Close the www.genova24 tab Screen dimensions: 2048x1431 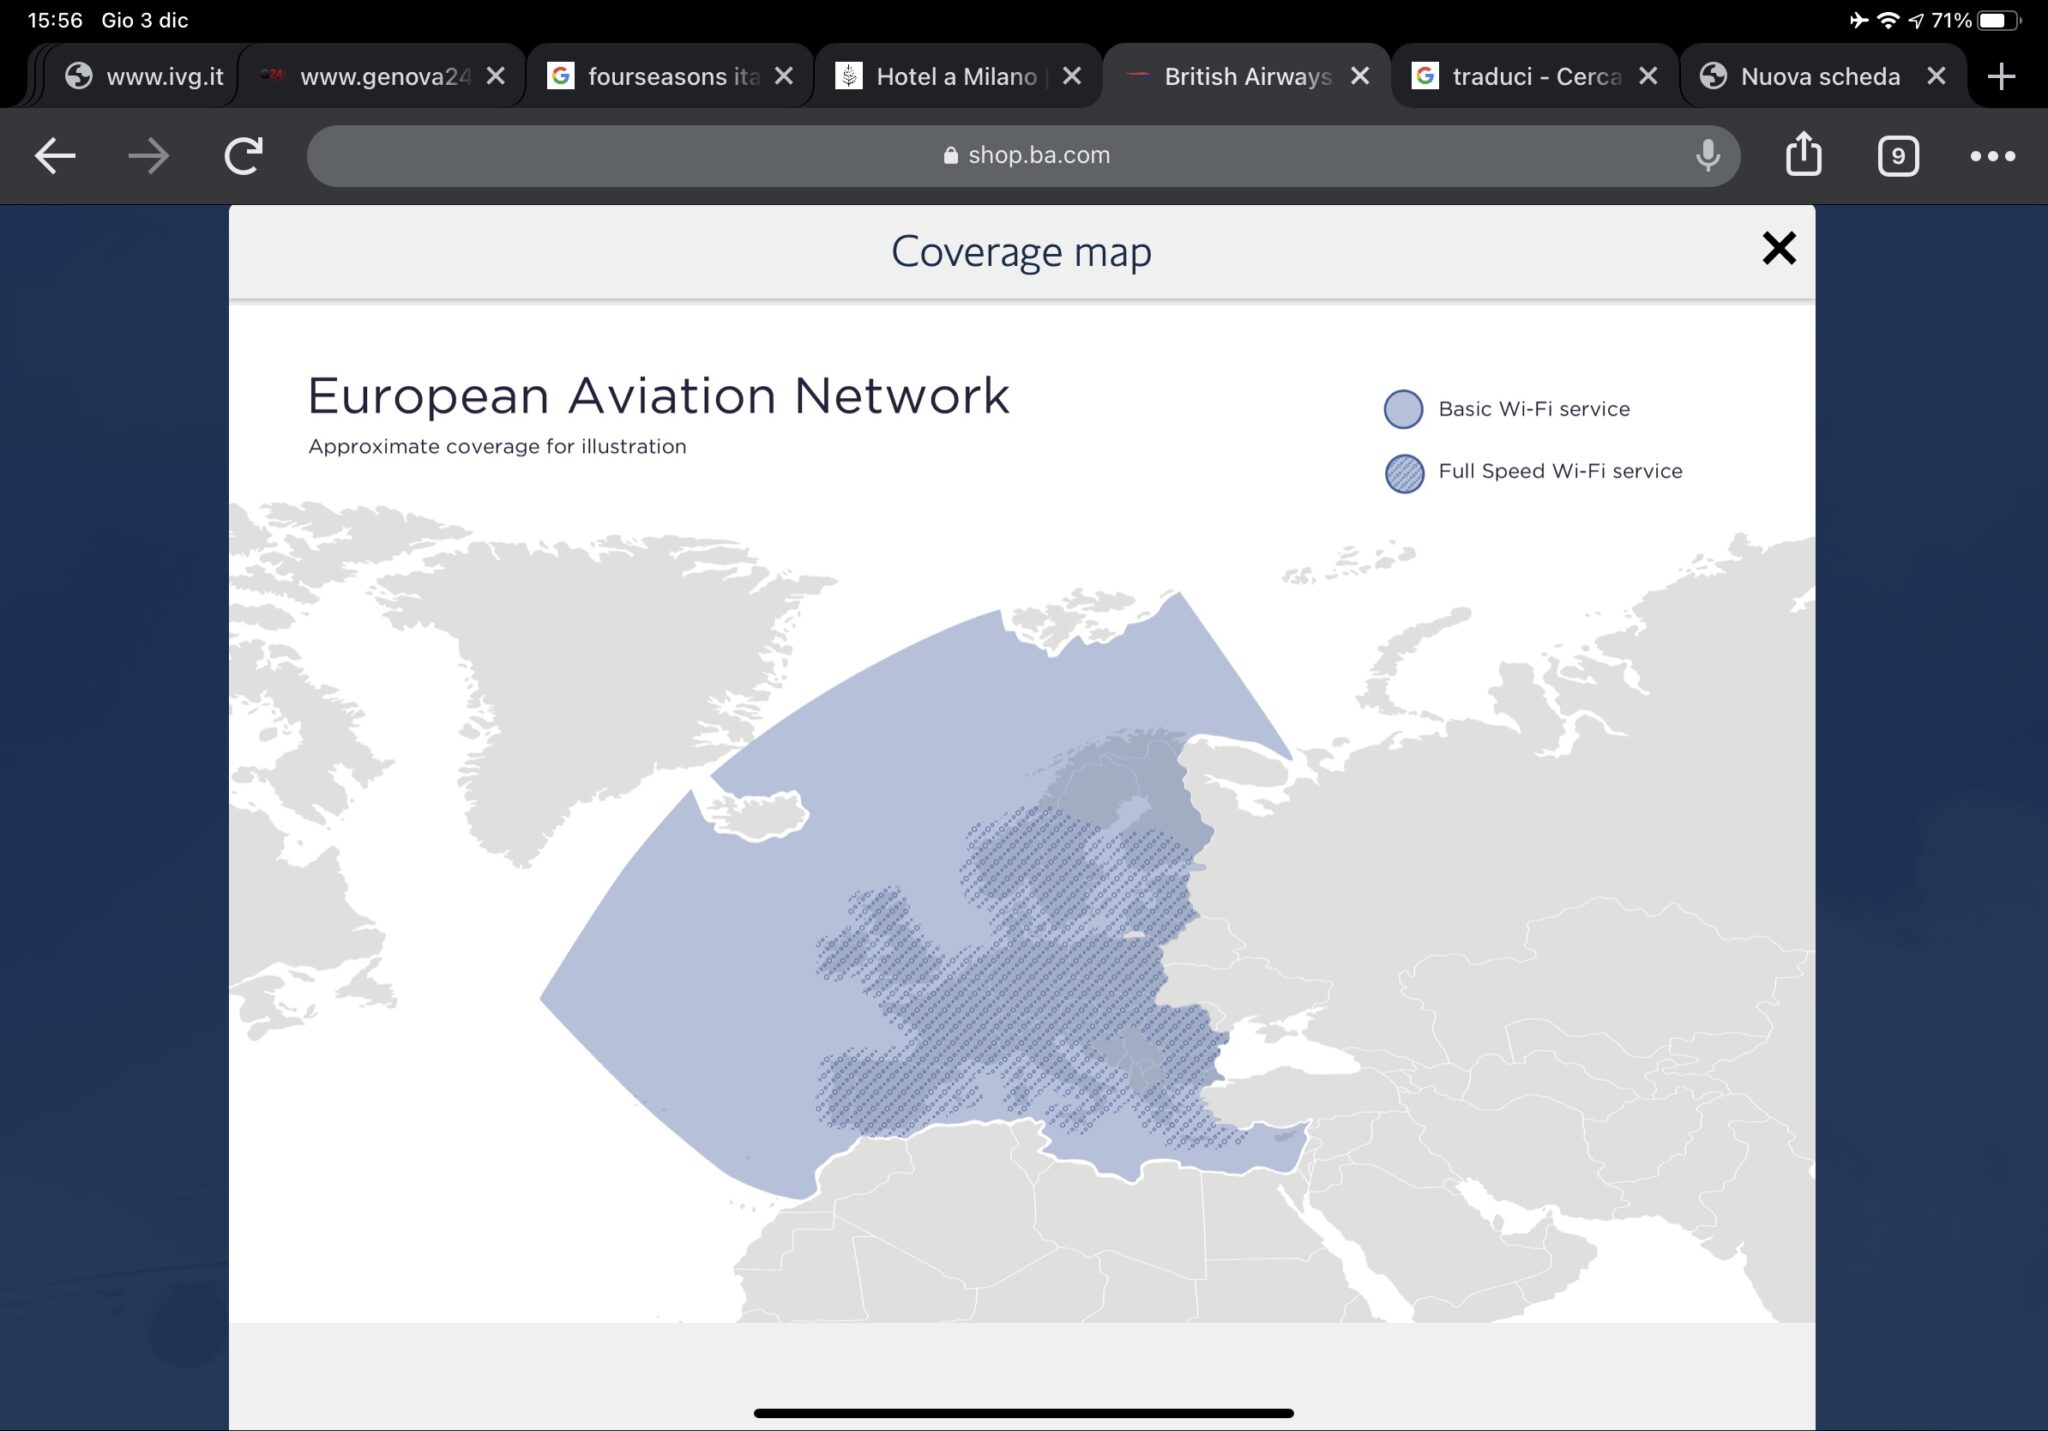[x=495, y=76]
